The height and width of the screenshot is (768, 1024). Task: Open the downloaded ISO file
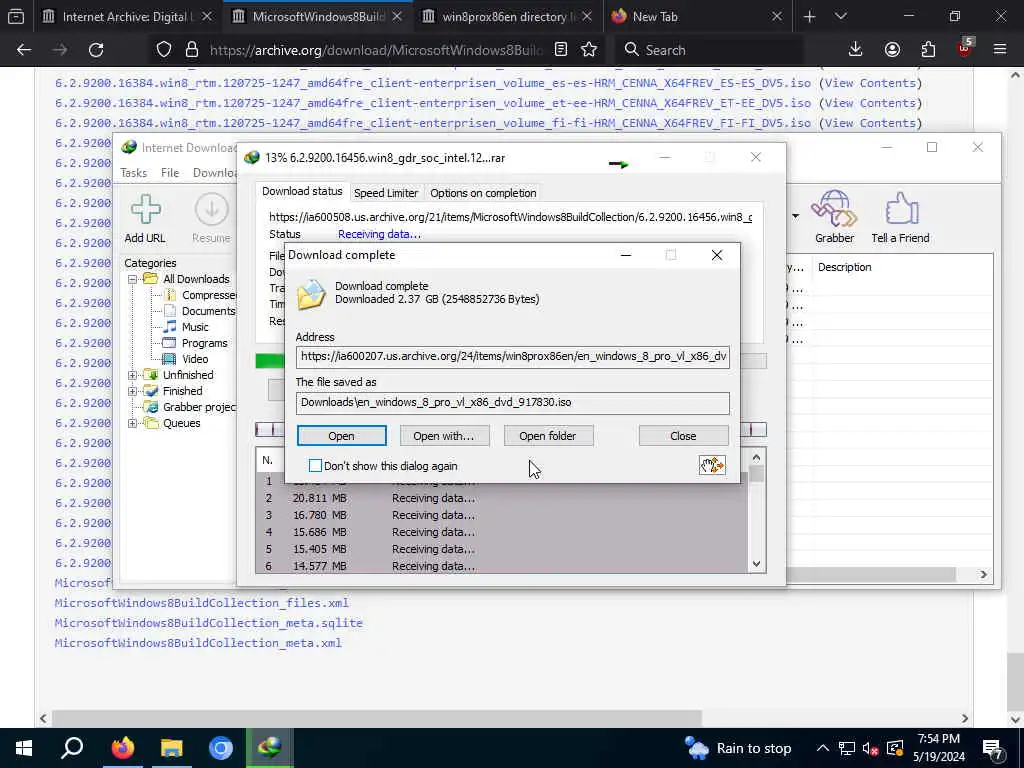(342, 436)
